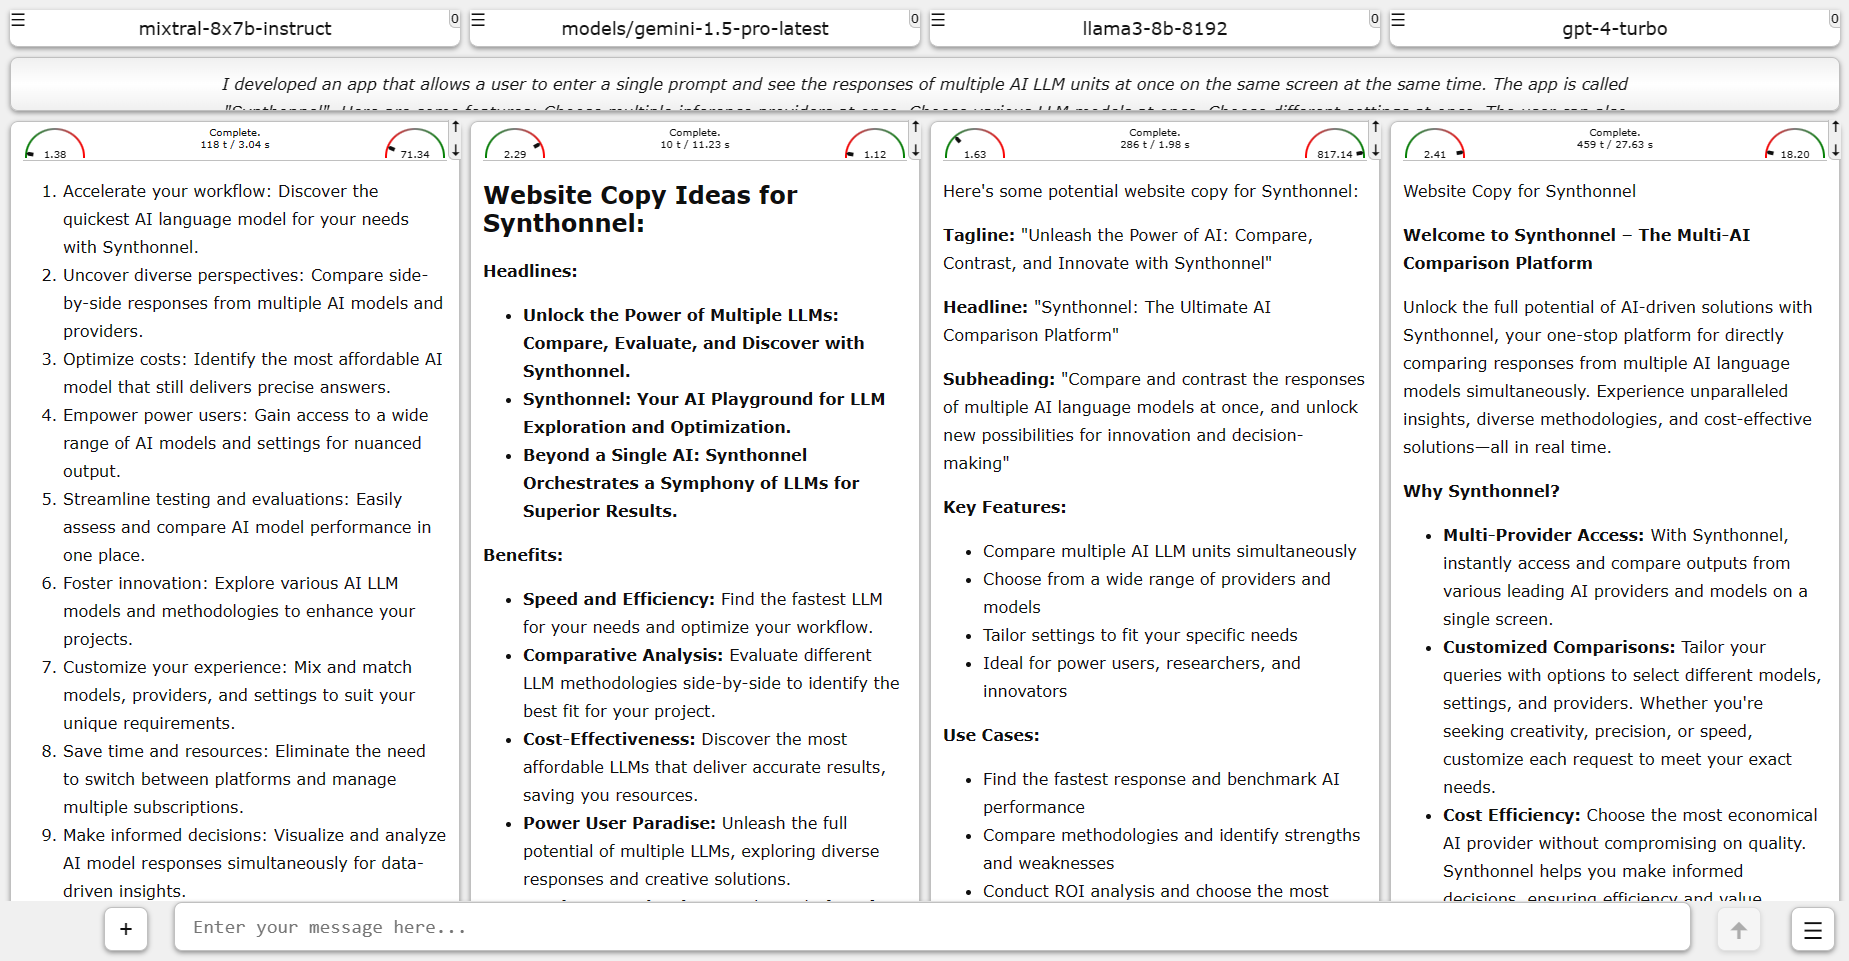Click up arrow in mixtral response panel
This screenshot has height=961, width=1849.
455,127
